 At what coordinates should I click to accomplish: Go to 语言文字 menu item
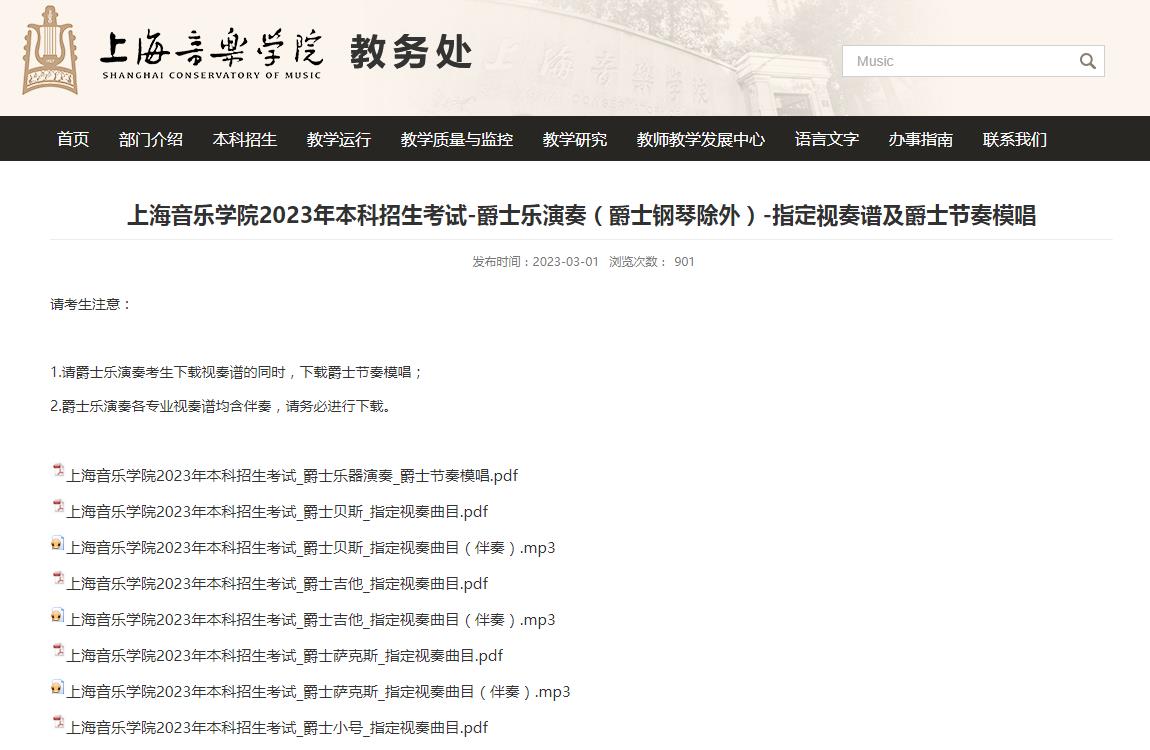(x=827, y=139)
